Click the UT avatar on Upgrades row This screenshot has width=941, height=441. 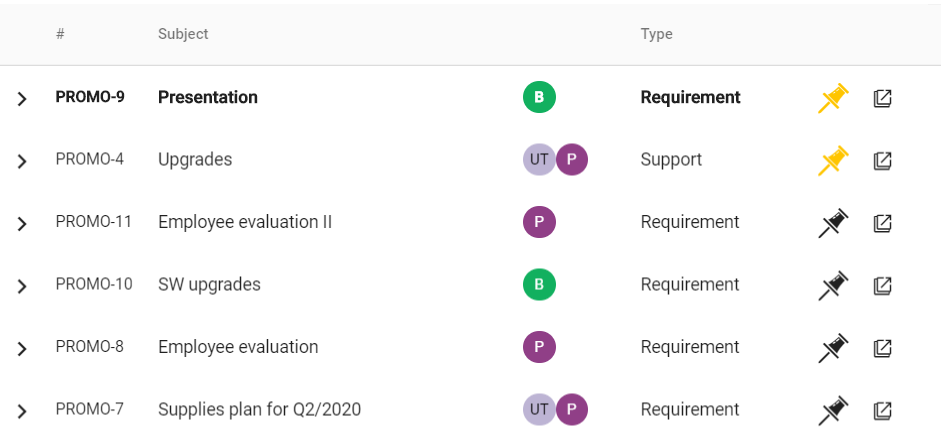[538, 160]
